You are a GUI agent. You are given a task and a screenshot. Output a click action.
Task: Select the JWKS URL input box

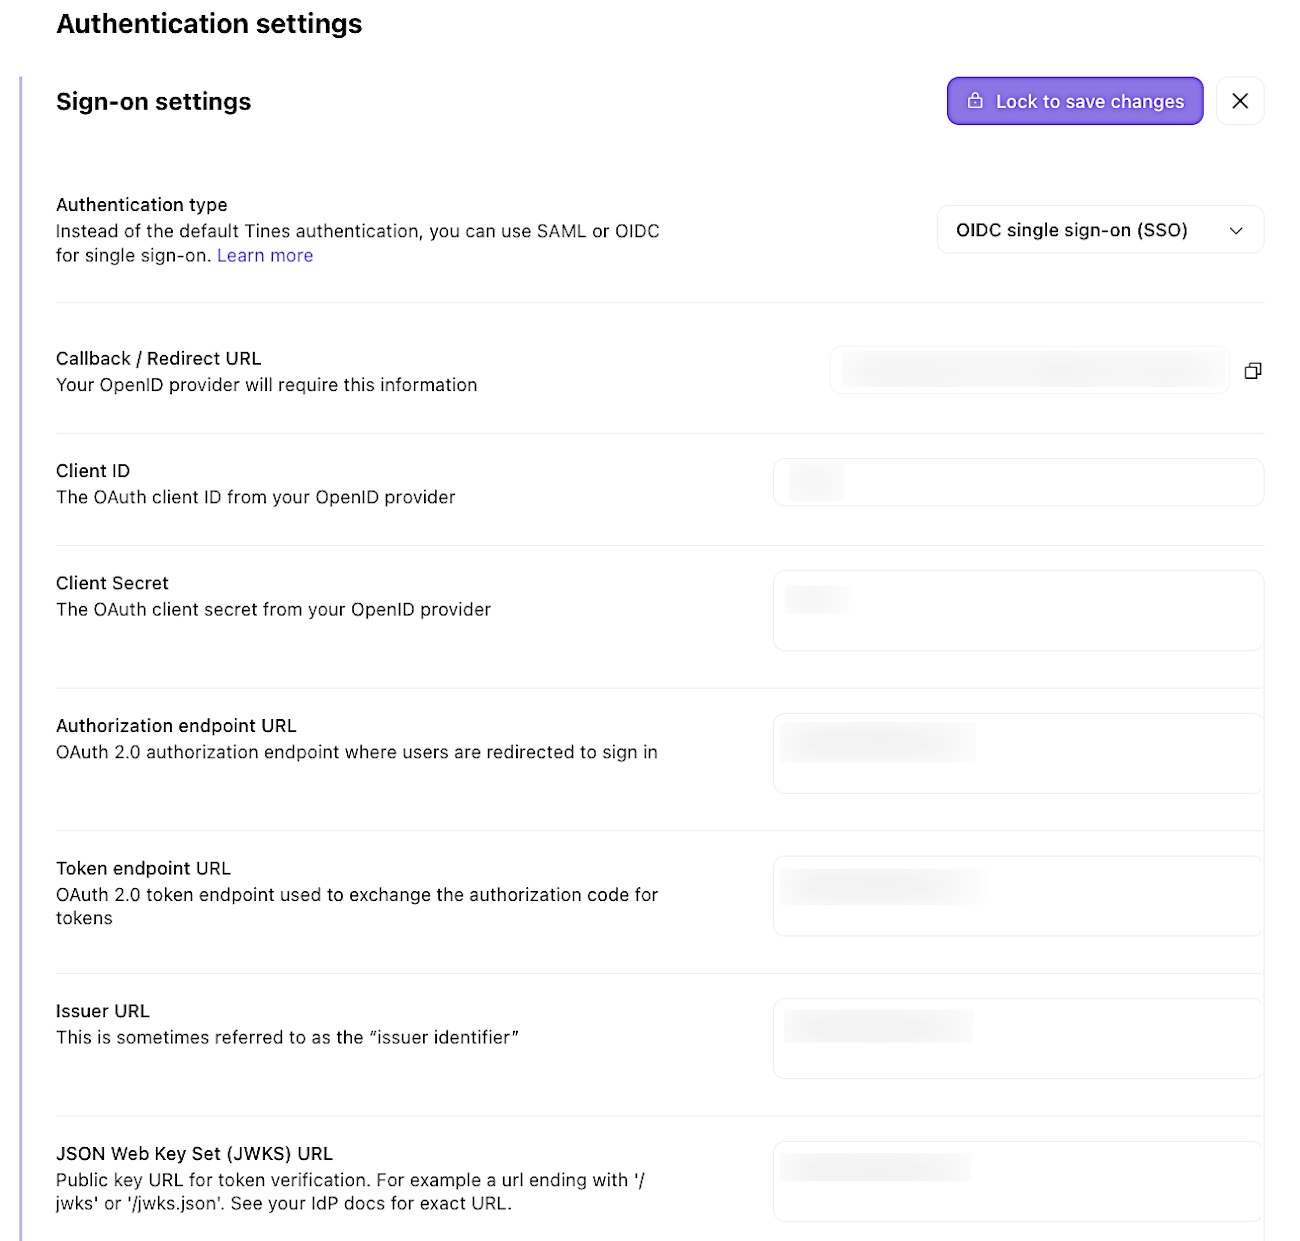click(x=1018, y=1181)
